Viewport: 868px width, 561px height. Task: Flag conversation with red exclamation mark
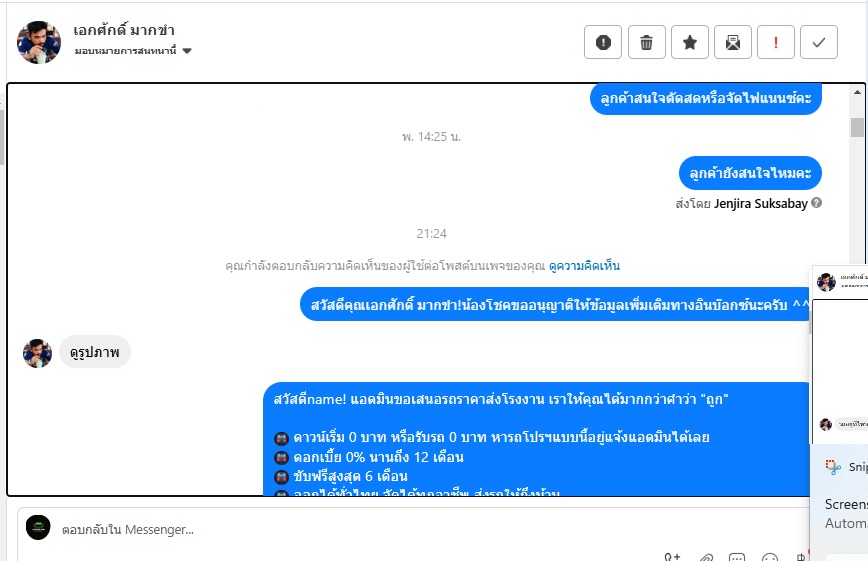tap(776, 42)
